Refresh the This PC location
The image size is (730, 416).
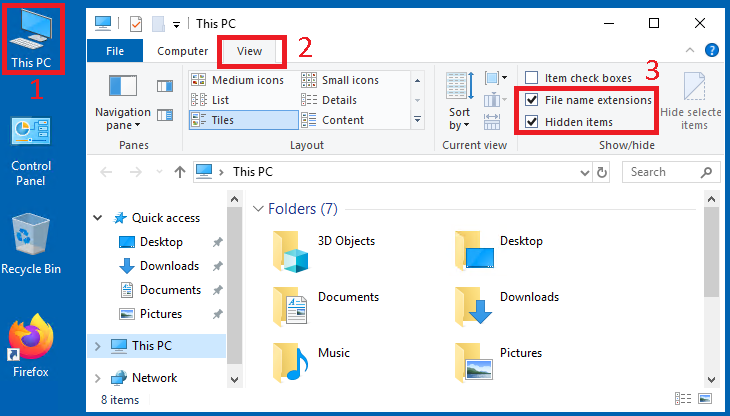pos(601,172)
